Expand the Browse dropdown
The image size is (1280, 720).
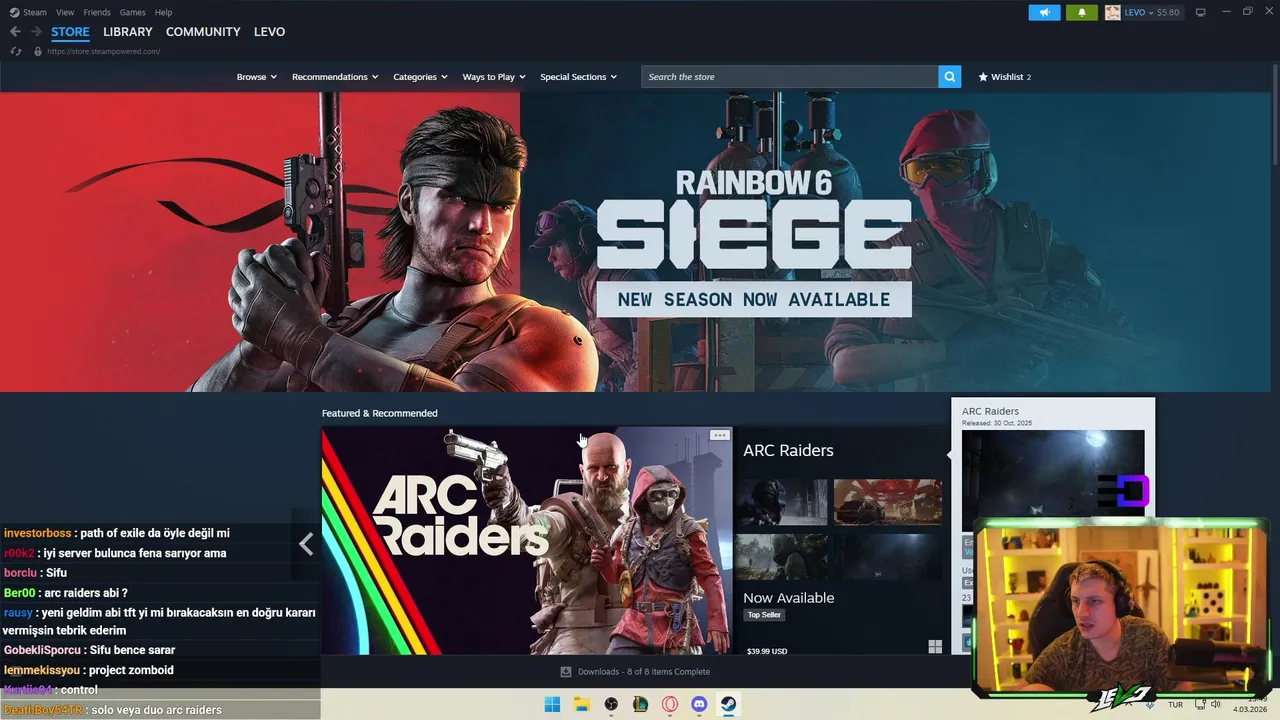256,77
